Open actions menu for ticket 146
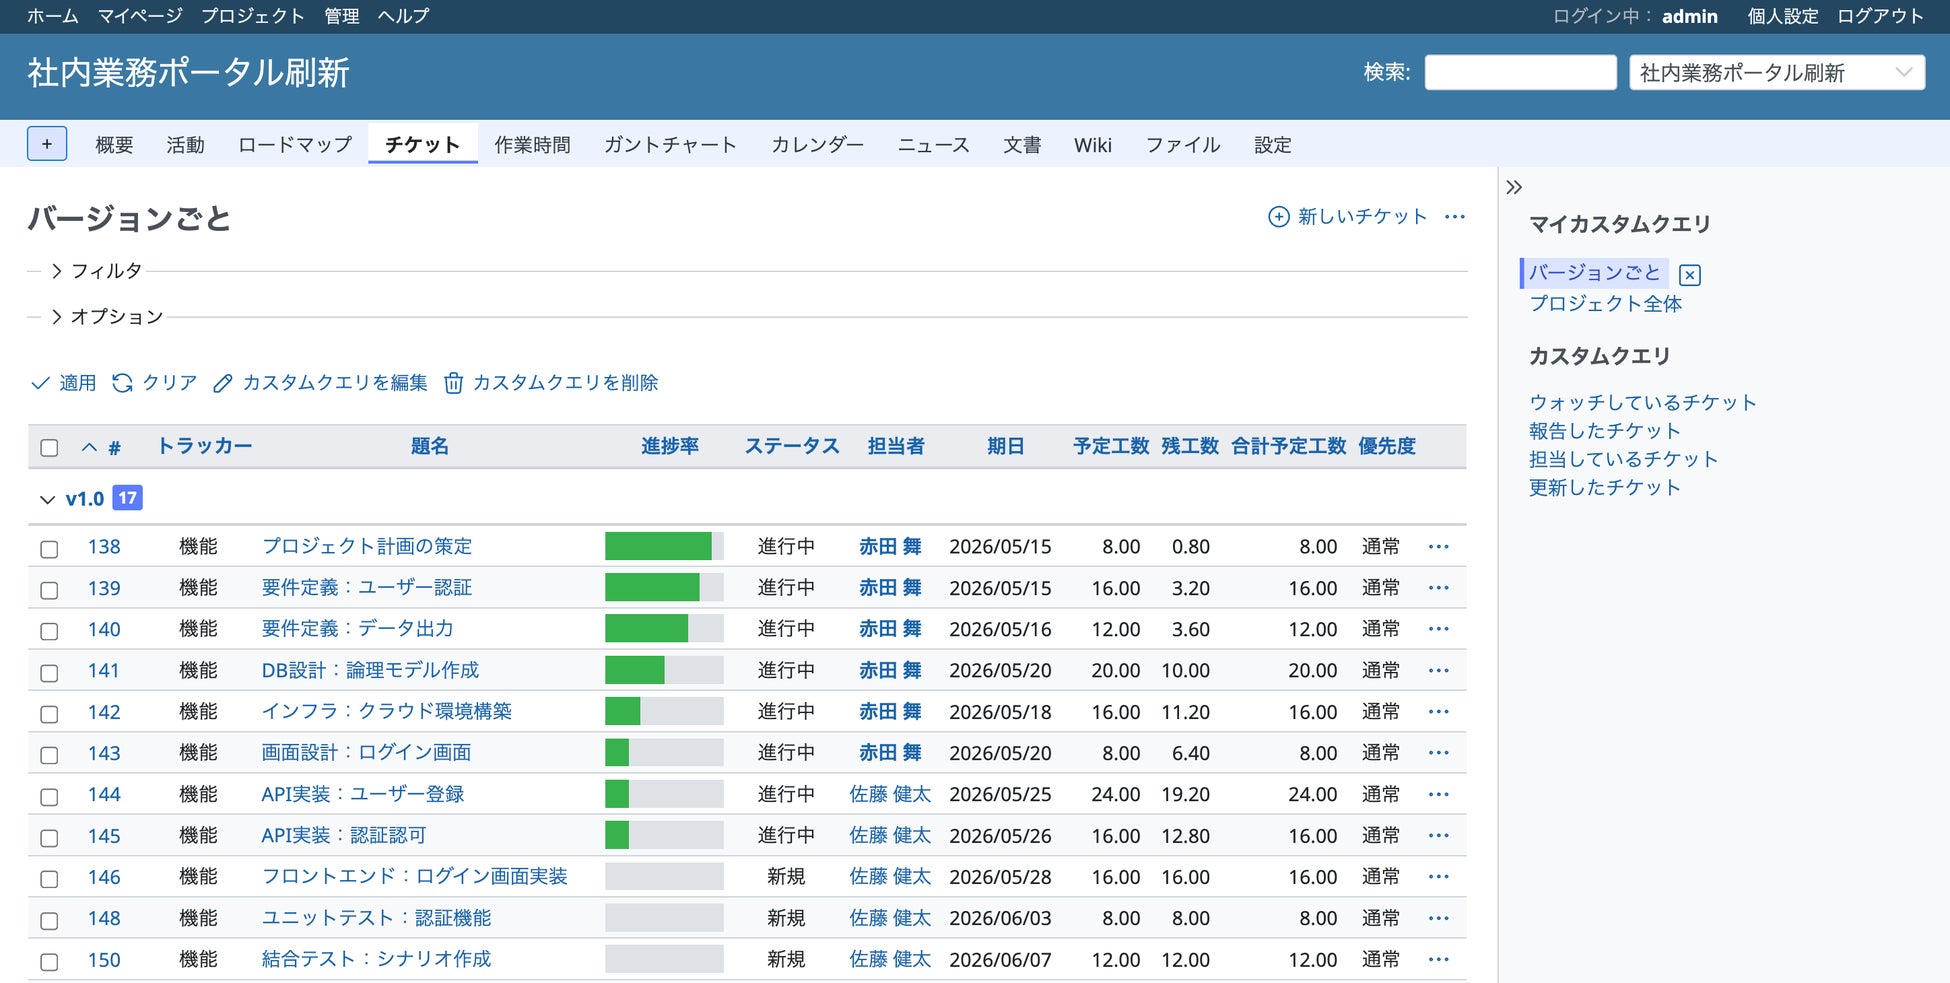This screenshot has height=983, width=1950. point(1439,877)
